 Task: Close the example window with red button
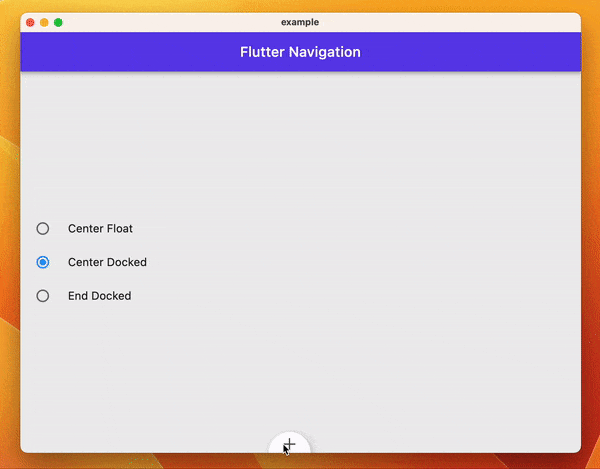[30, 23]
